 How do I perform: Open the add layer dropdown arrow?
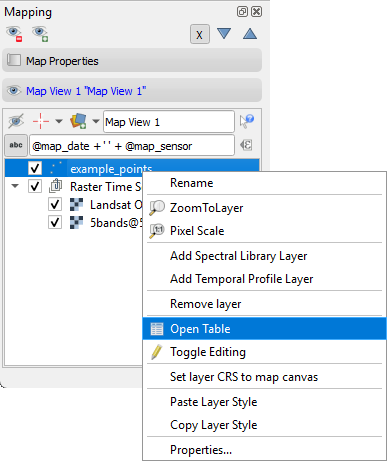[x=96, y=121]
